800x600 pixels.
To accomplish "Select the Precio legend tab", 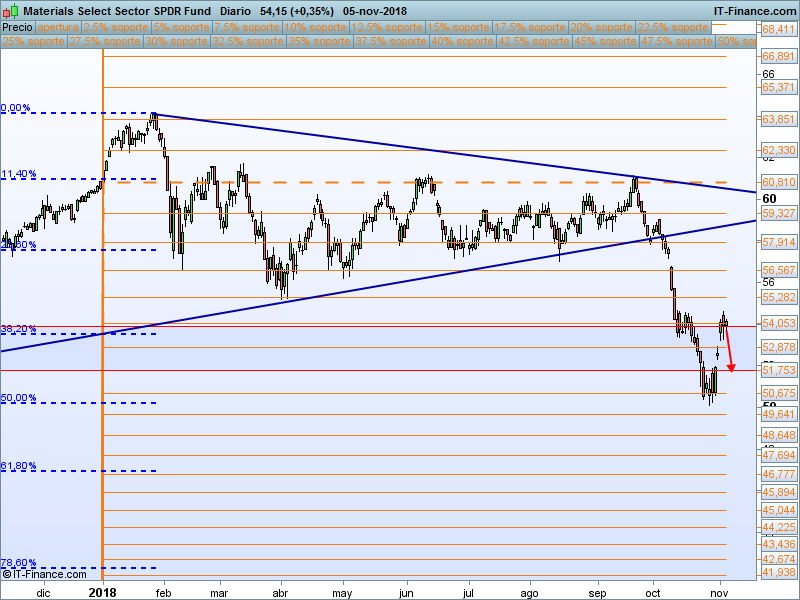I will (17, 27).
